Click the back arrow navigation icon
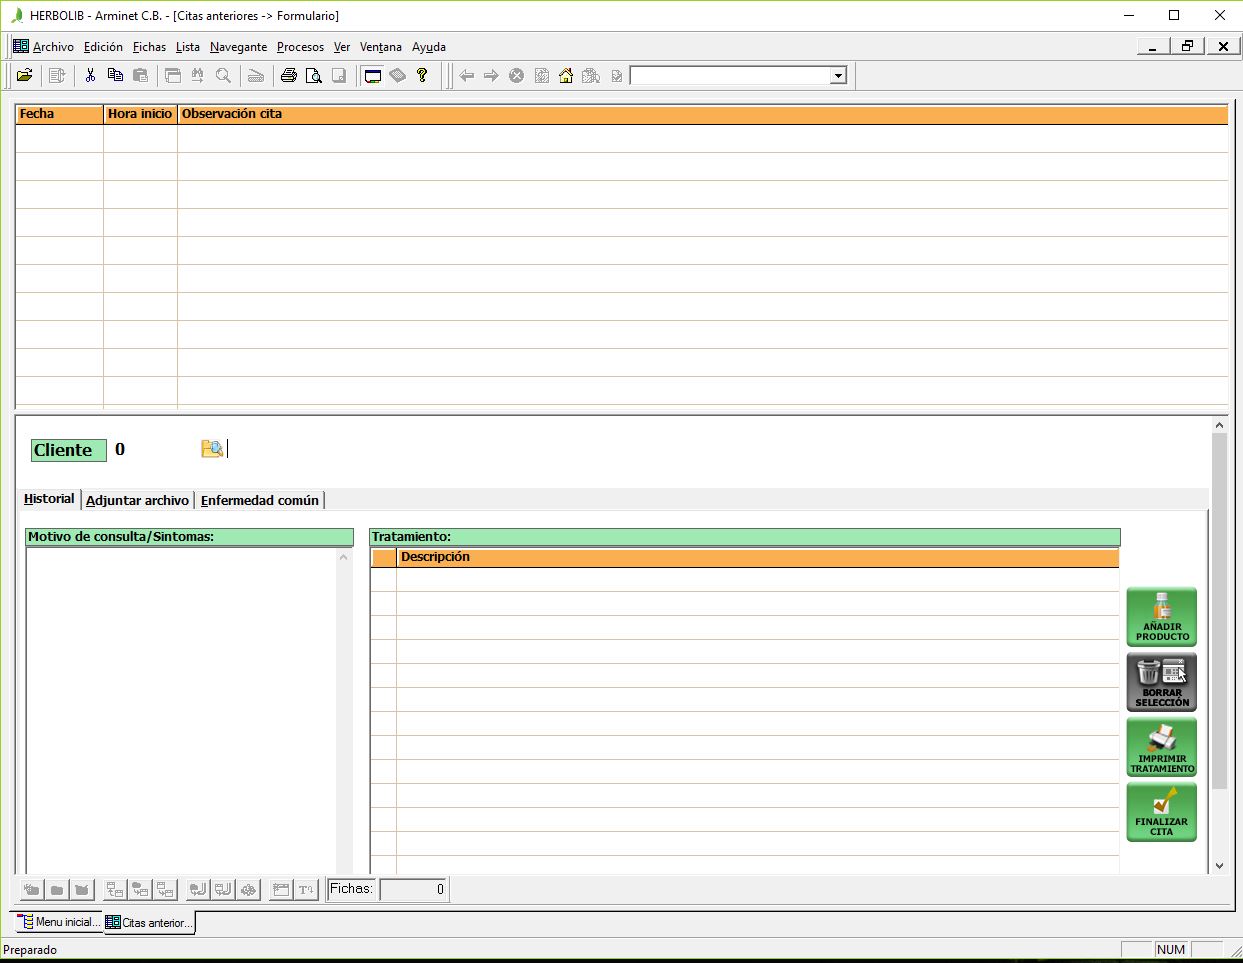Image resolution: width=1243 pixels, height=963 pixels. 466,75
